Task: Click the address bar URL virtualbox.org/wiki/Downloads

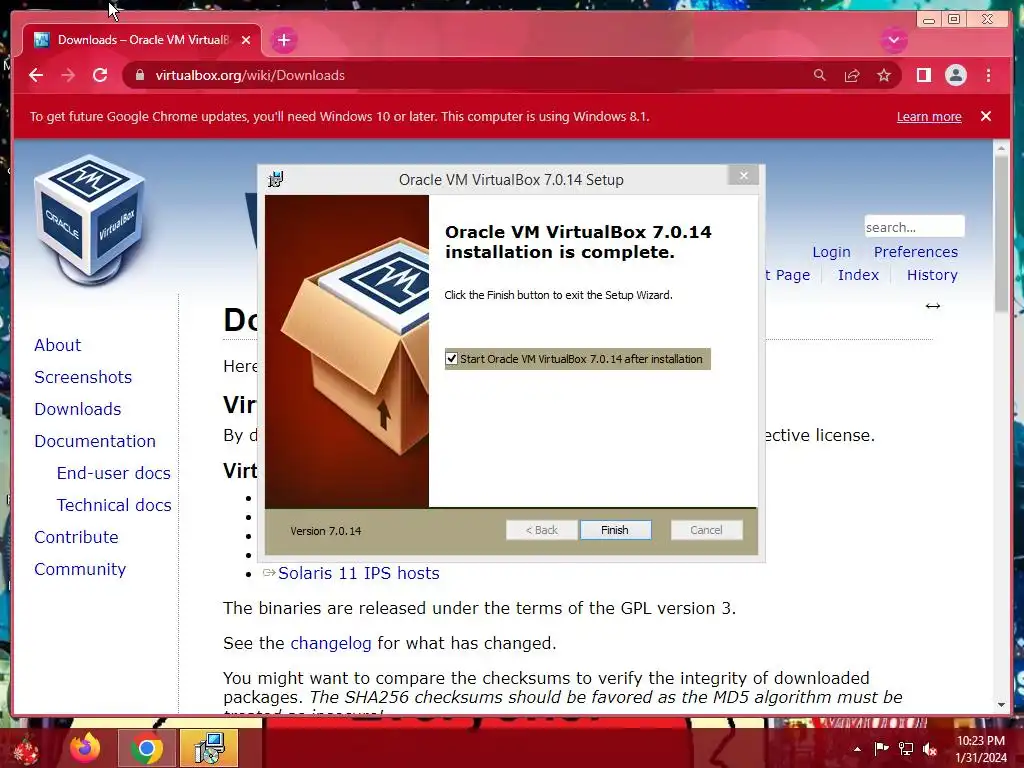Action: click(249, 75)
